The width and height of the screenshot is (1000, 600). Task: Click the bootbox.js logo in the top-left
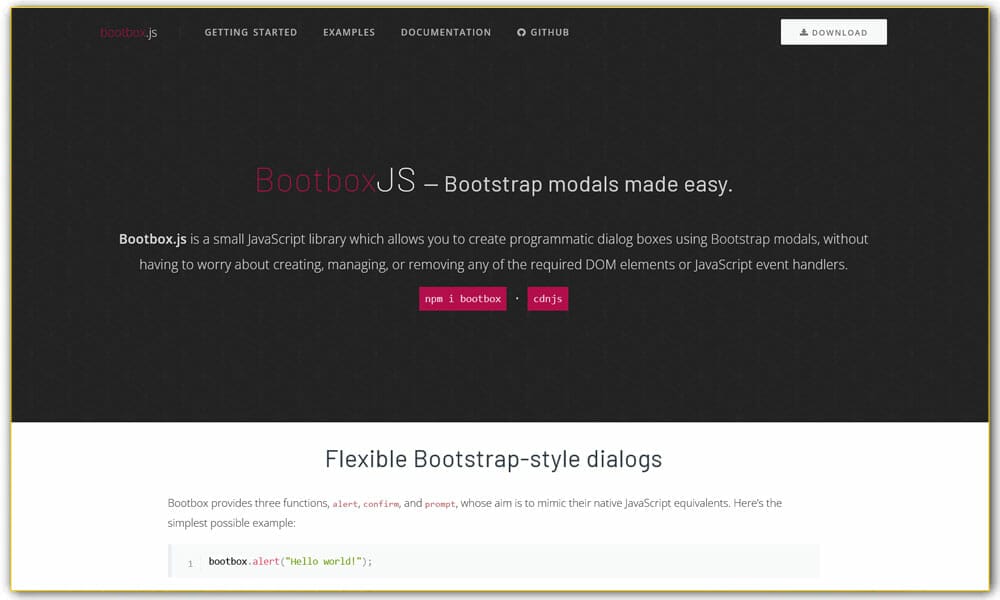pos(128,31)
